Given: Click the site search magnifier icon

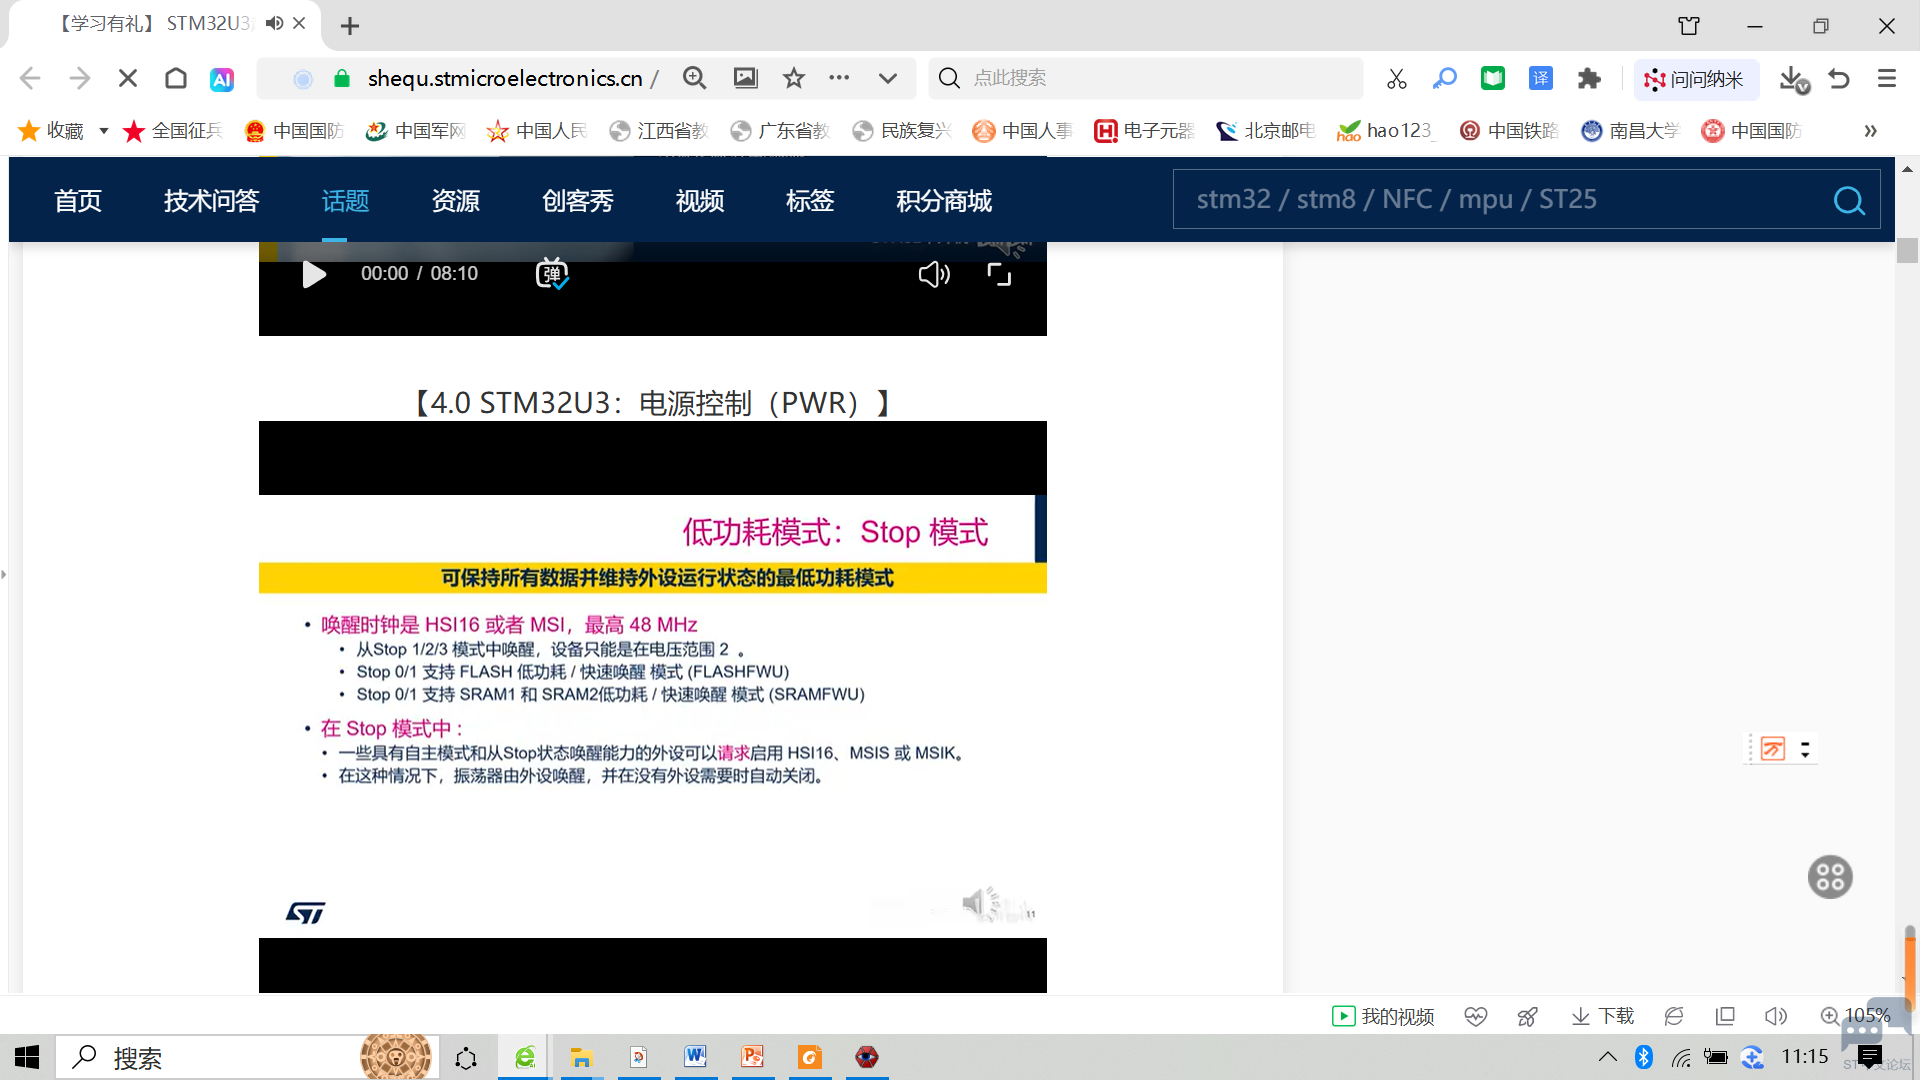Looking at the screenshot, I should coord(1848,201).
